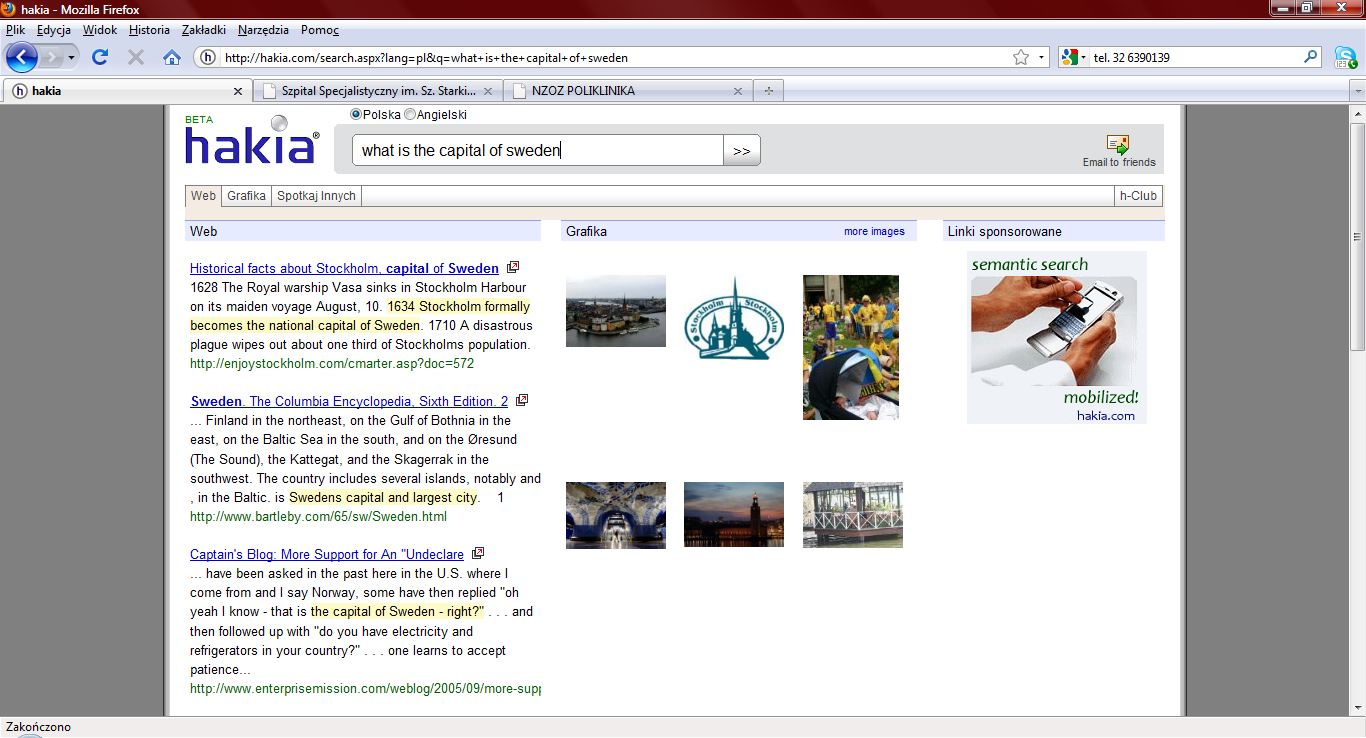Image resolution: width=1366 pixels, height=738 pixels.
Task: Click the bartleby.com result URL text
Action: click(318, 517)
